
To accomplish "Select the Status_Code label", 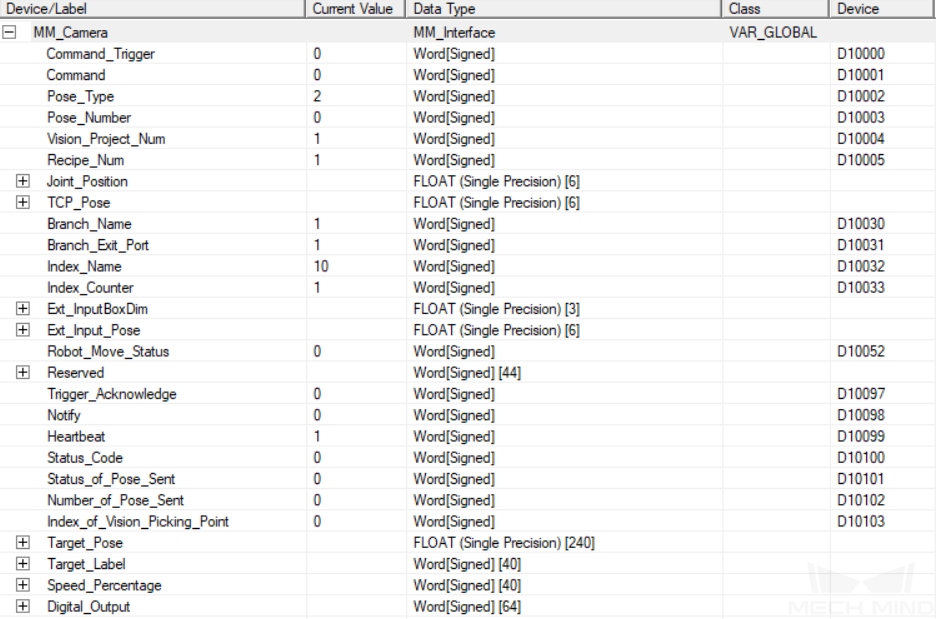I will 85,458.
